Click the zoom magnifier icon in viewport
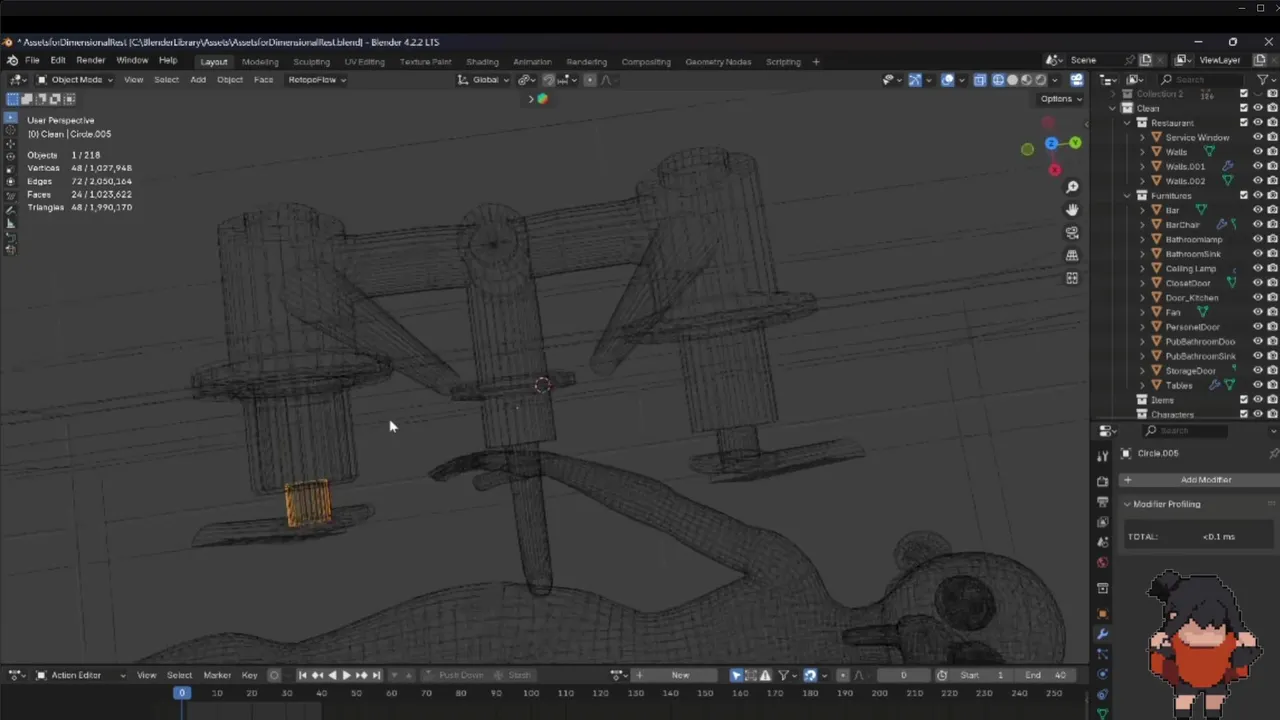Screen dimensions: 1280x720 [1072, 187]
